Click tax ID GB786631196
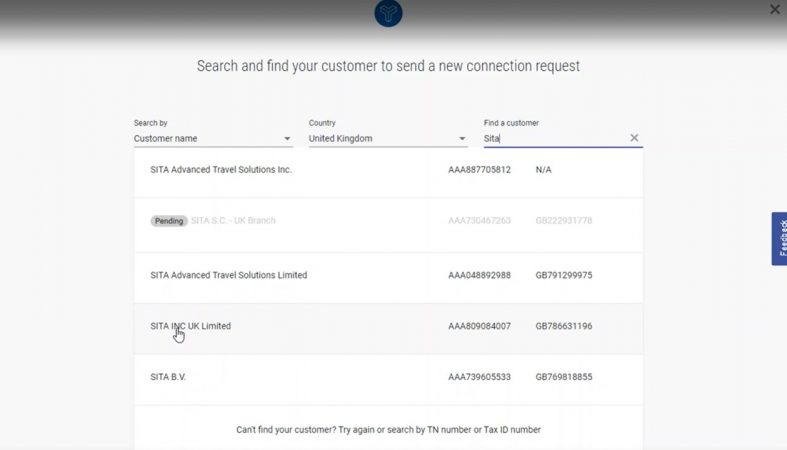Screen dimensions: 787x450 [564, 326]
